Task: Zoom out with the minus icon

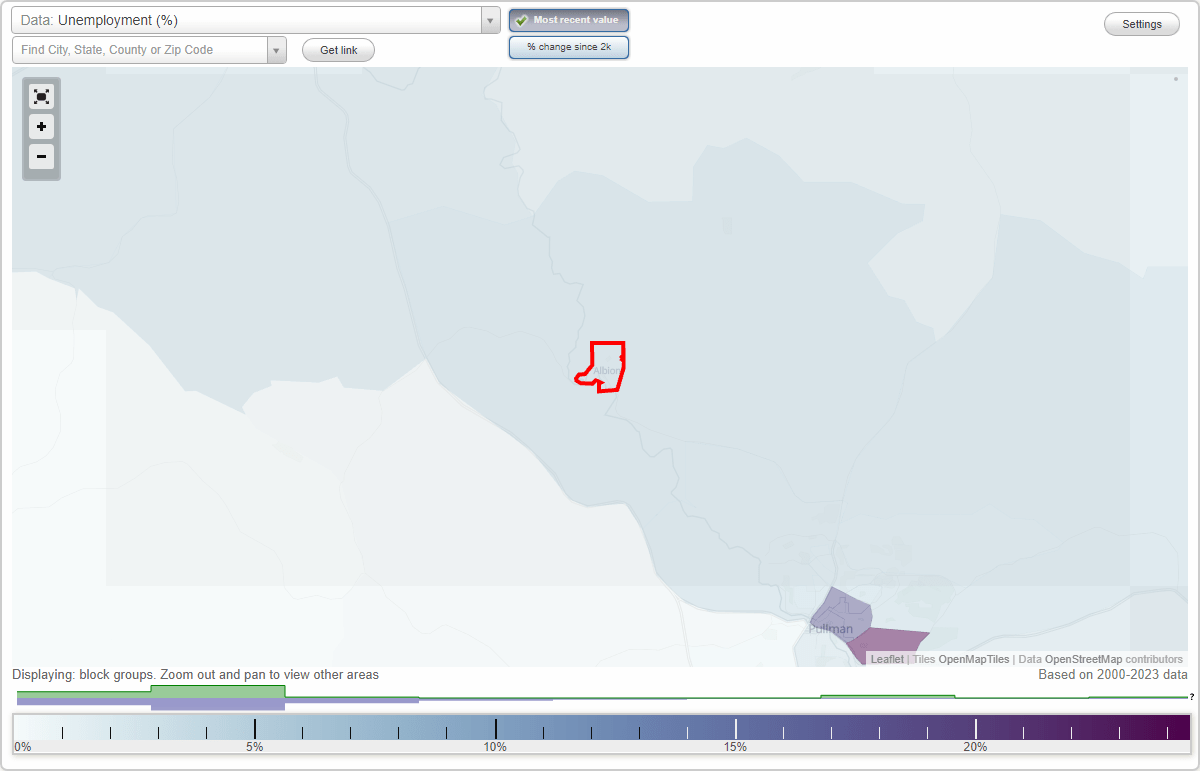Action: (41, 156)
